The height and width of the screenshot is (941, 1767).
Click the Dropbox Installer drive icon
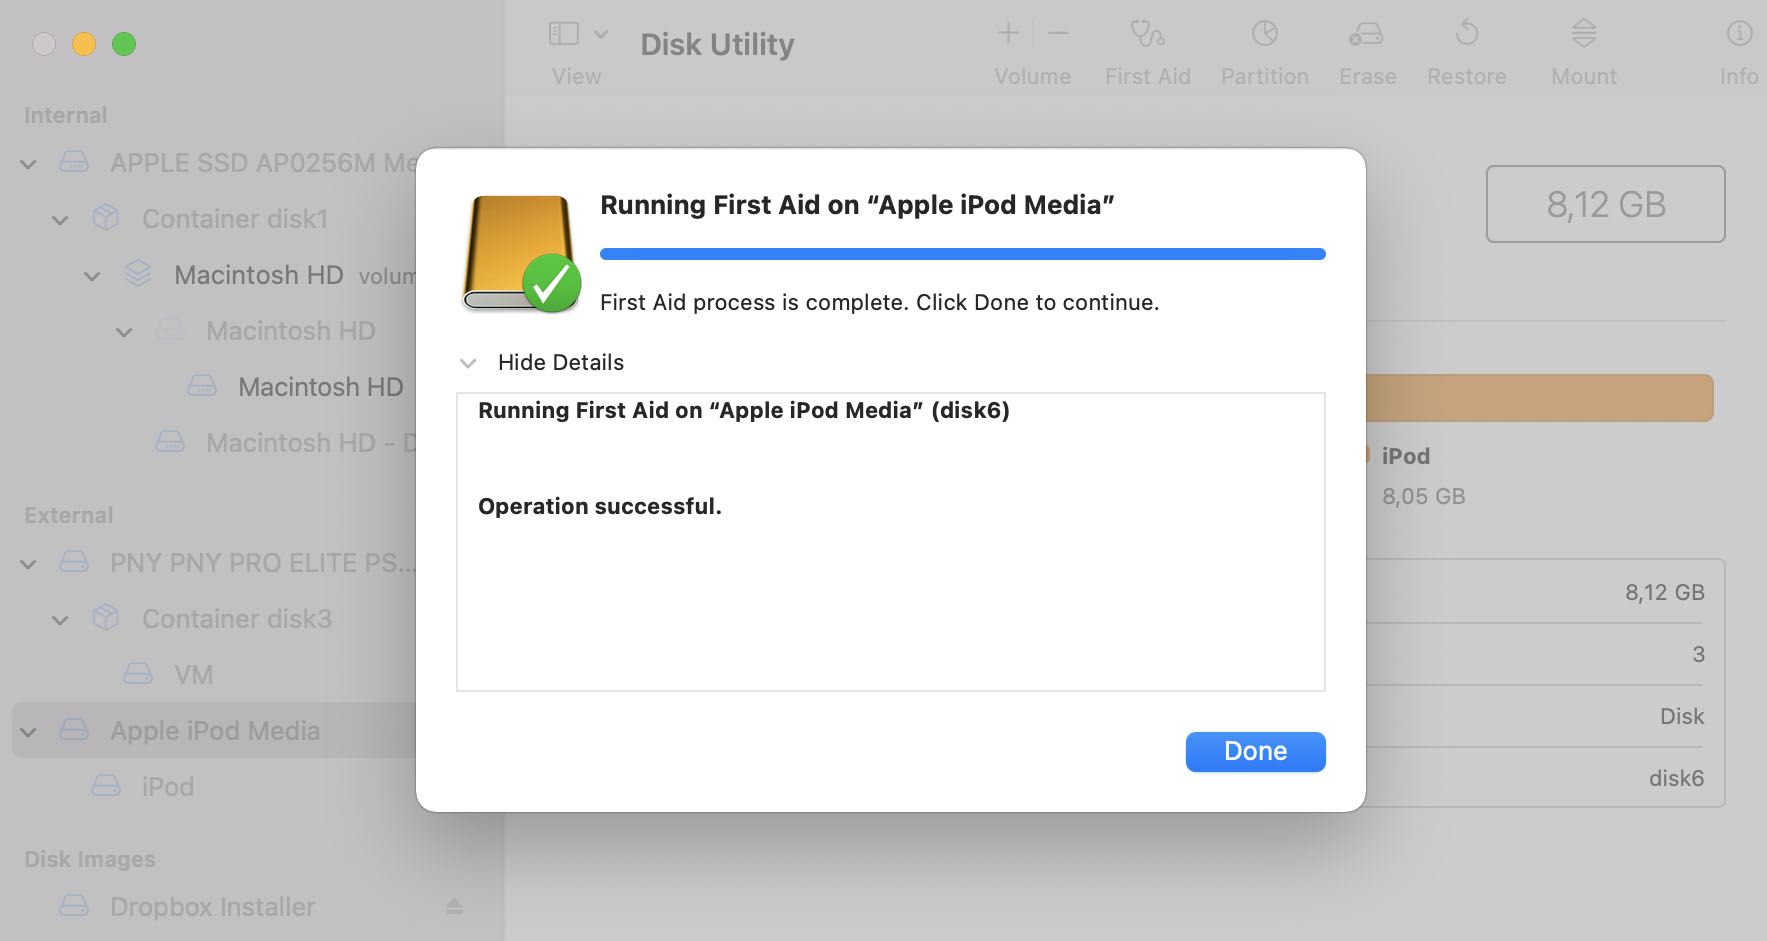74,906
